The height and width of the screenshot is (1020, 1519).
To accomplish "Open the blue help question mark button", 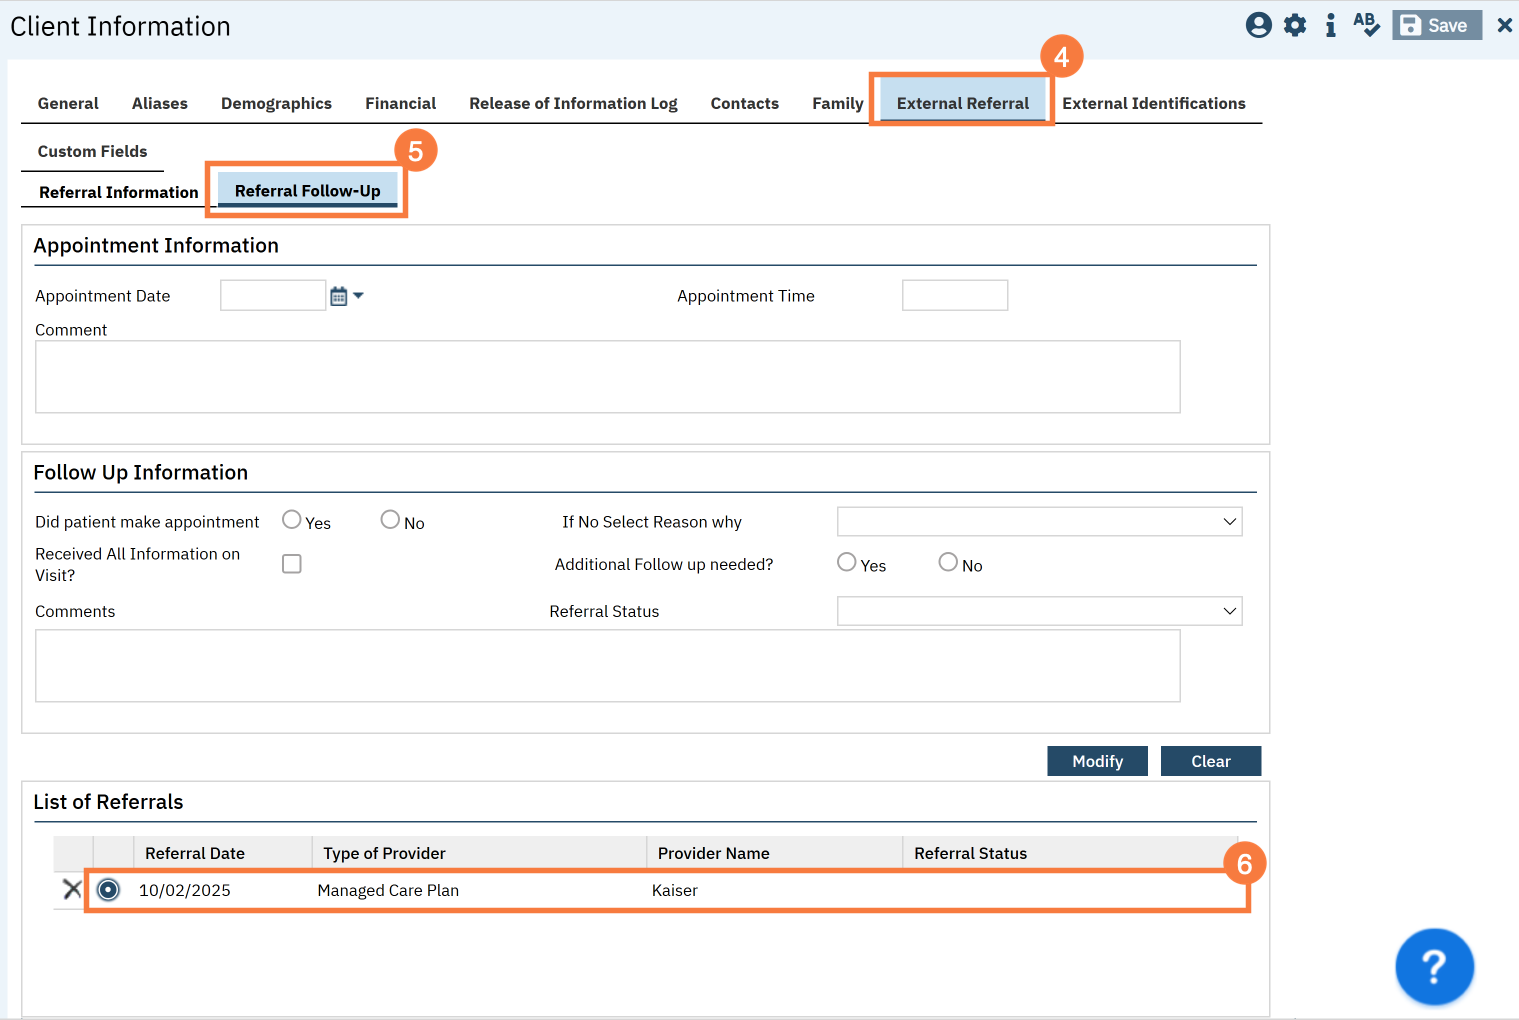I will tap(1433, 966).
